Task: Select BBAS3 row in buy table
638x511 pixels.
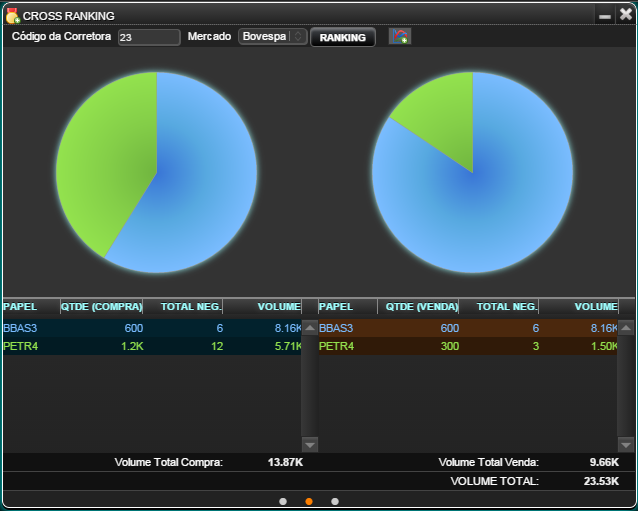Action: 152,328
